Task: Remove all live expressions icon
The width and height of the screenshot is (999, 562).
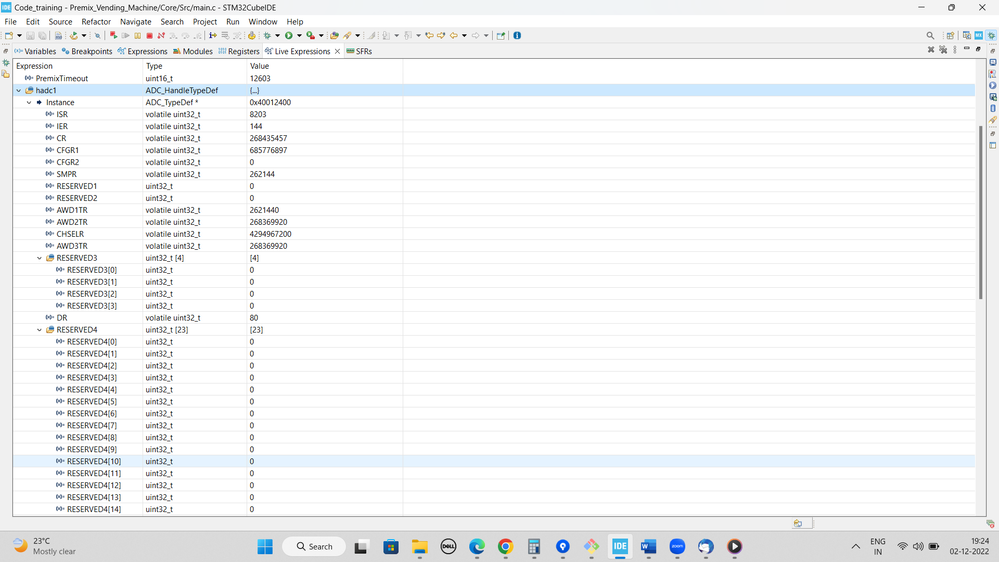Action: coord(943,50)
